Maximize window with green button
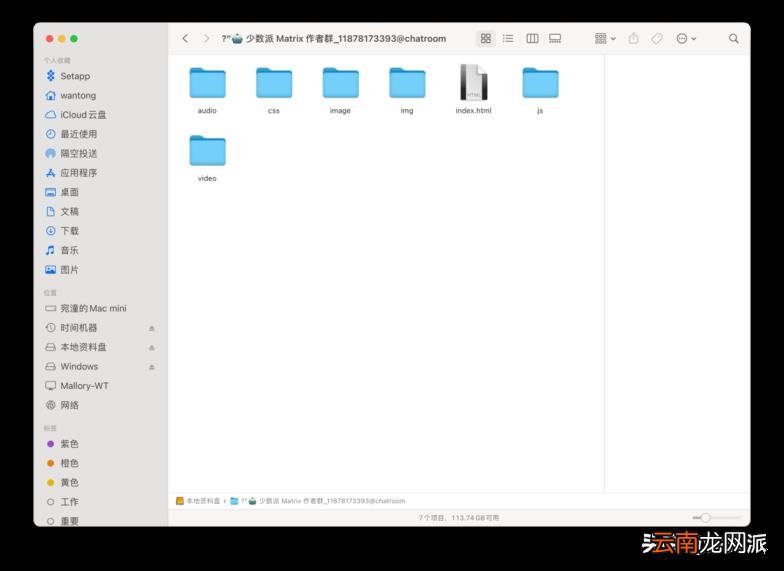784x571 pixels. pos(74,39)
